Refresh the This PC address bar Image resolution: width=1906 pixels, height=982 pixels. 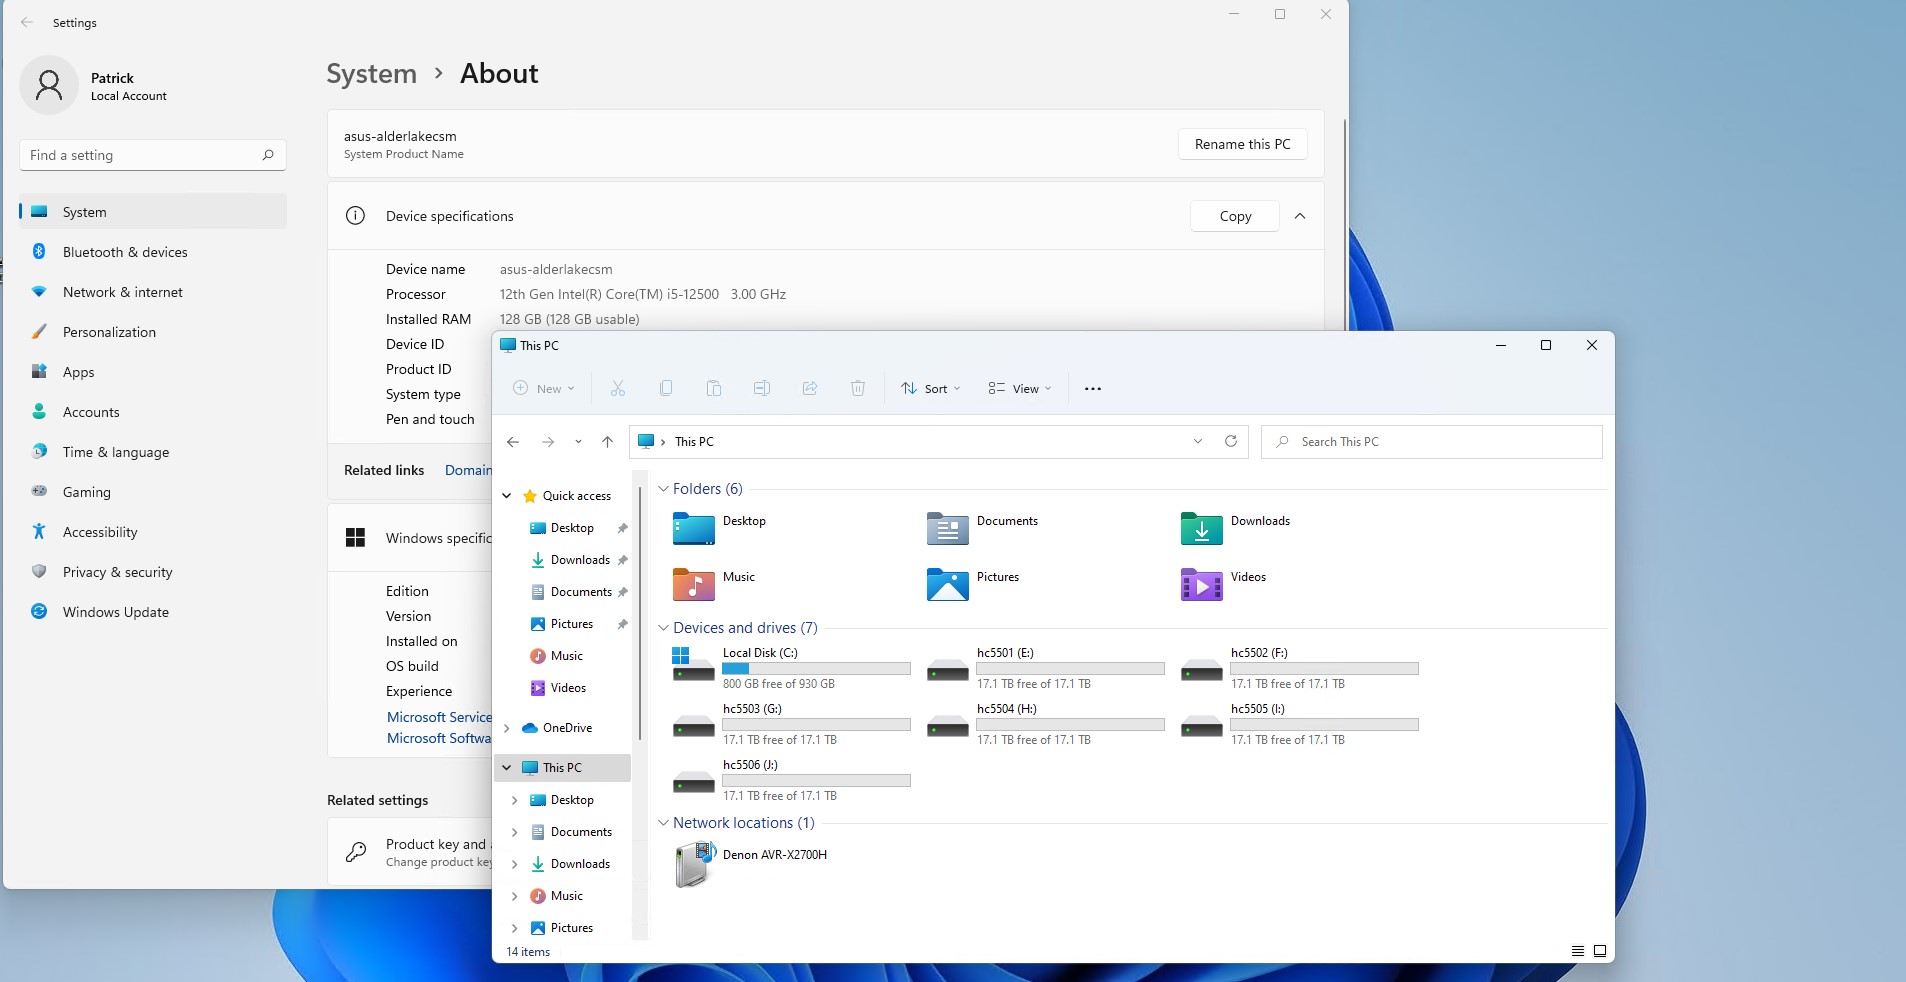1231,442
